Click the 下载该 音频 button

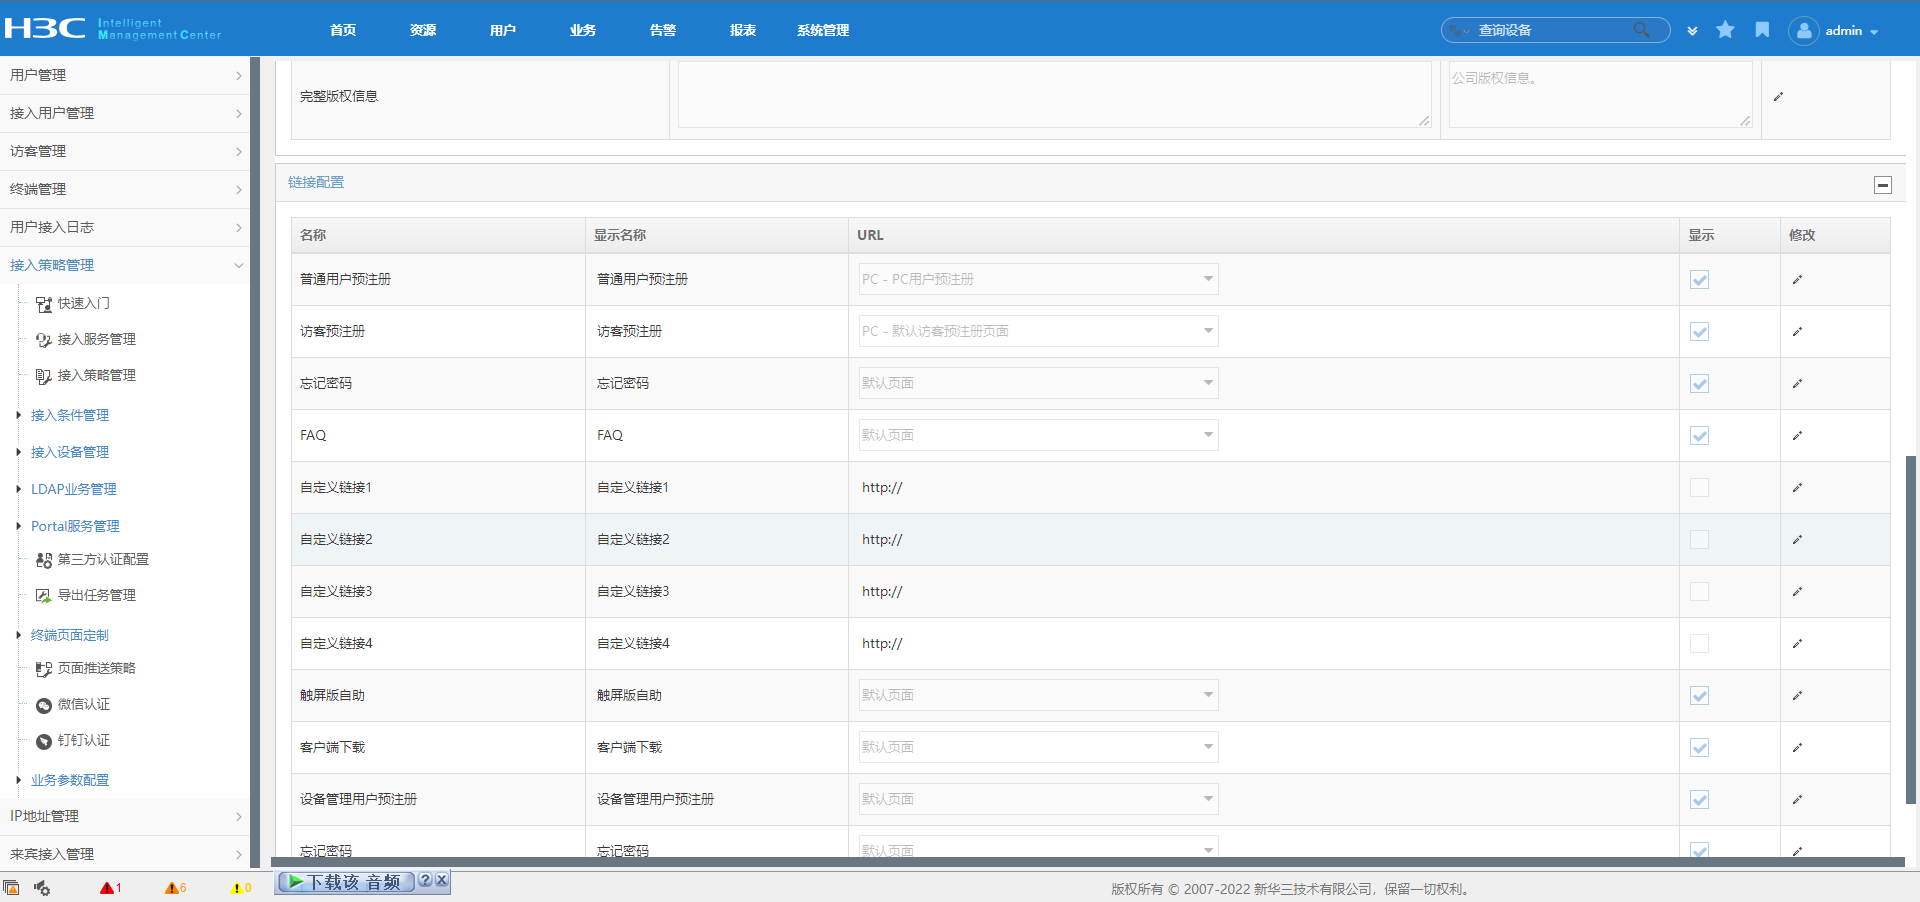tap(346, 882)
